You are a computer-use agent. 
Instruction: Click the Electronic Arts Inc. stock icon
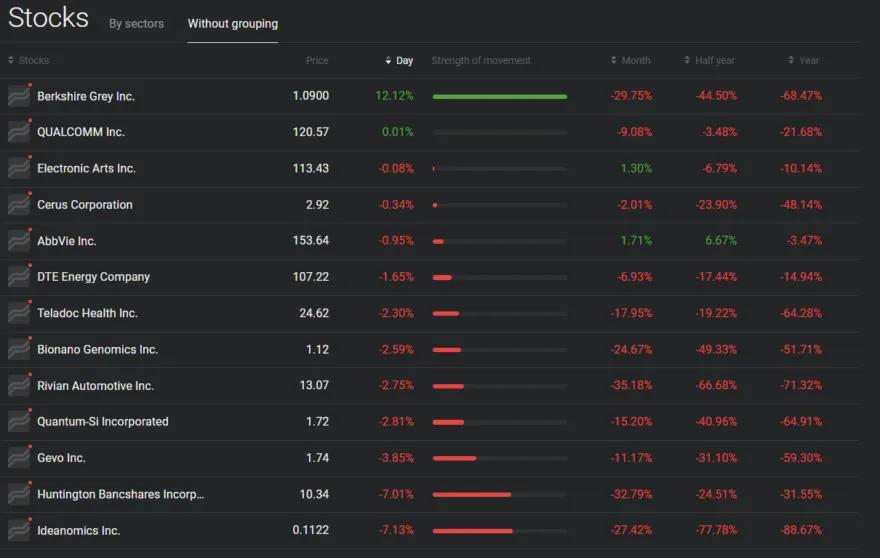19,168
